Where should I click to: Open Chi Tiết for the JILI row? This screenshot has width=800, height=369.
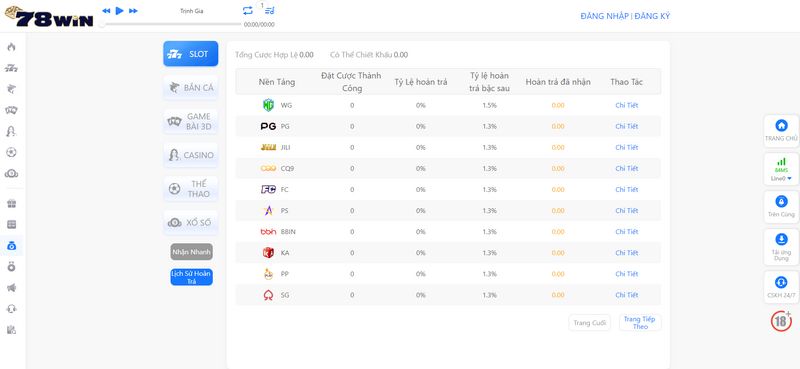coord(627,147)
